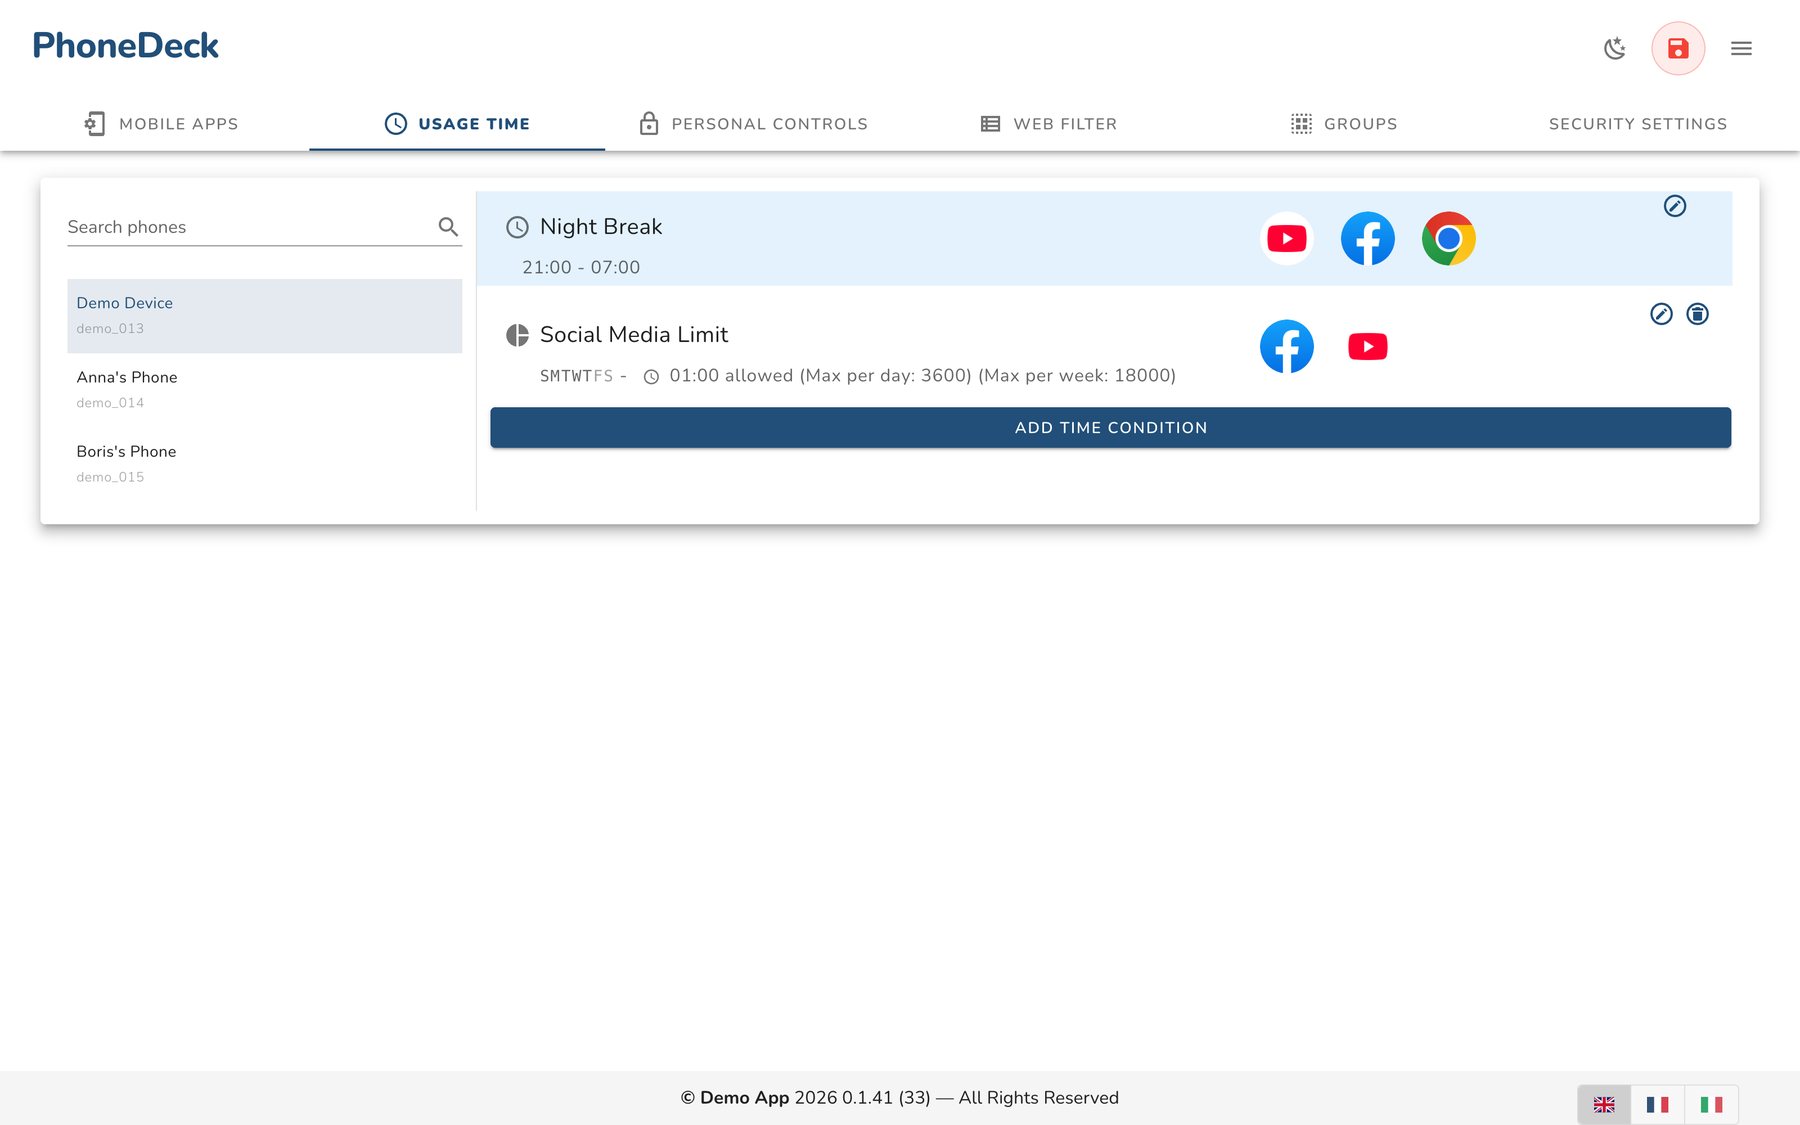Select the Usage Time tab
The image size is (1800, 1125).
(x=457, y=124)
